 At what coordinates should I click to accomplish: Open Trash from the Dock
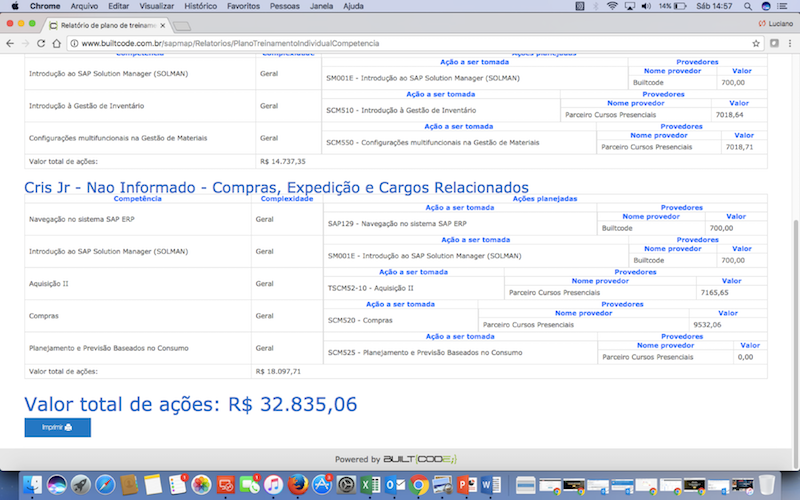[x=767, y=484]
